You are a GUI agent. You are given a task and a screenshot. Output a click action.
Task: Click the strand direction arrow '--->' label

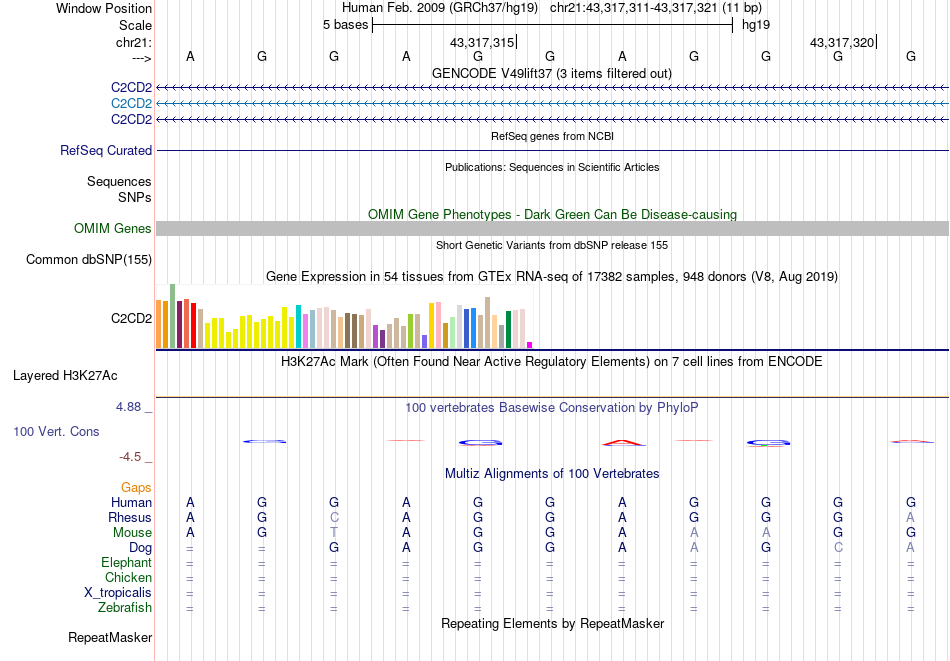pos(142,58)
